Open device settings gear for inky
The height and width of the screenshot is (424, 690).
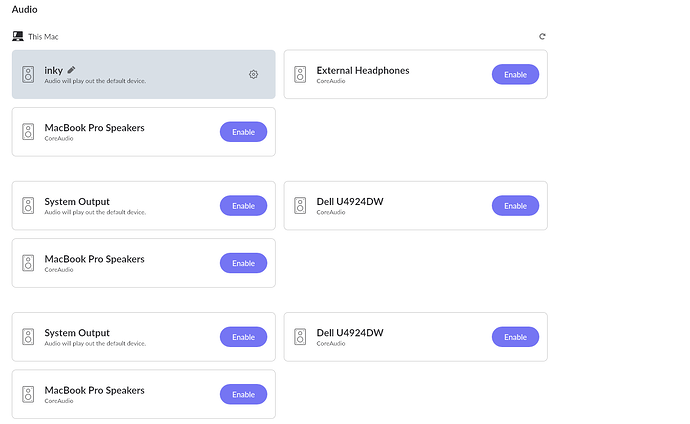[x=253, y=74]
